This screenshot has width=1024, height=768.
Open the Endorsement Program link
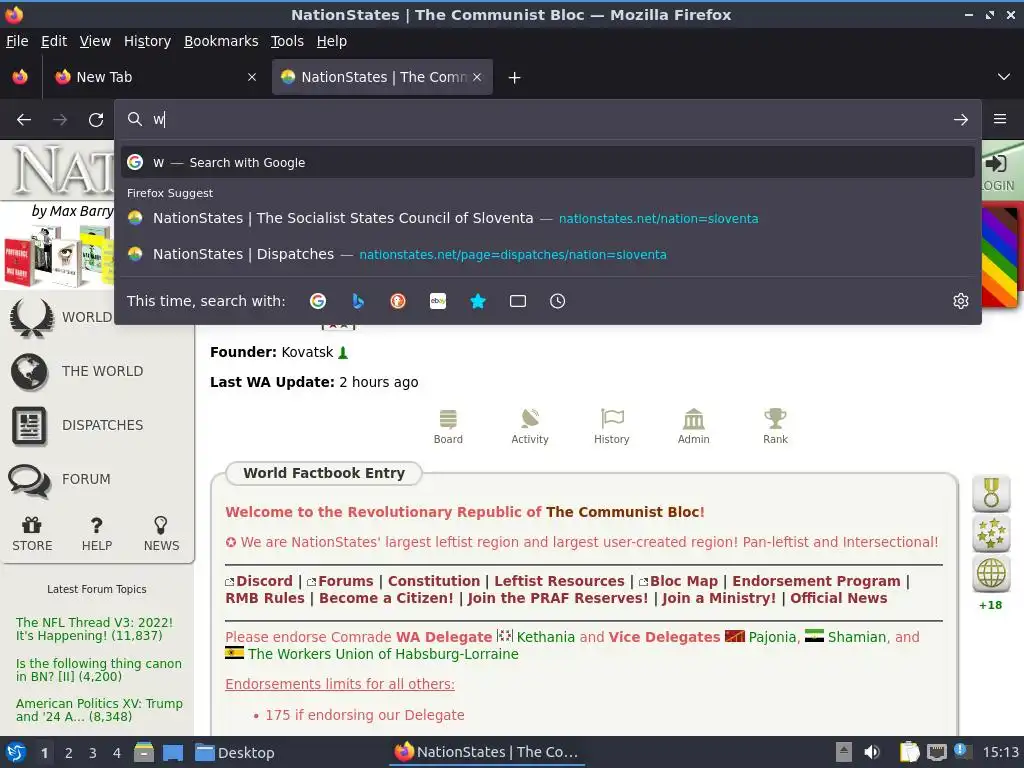tap(816, 581)
